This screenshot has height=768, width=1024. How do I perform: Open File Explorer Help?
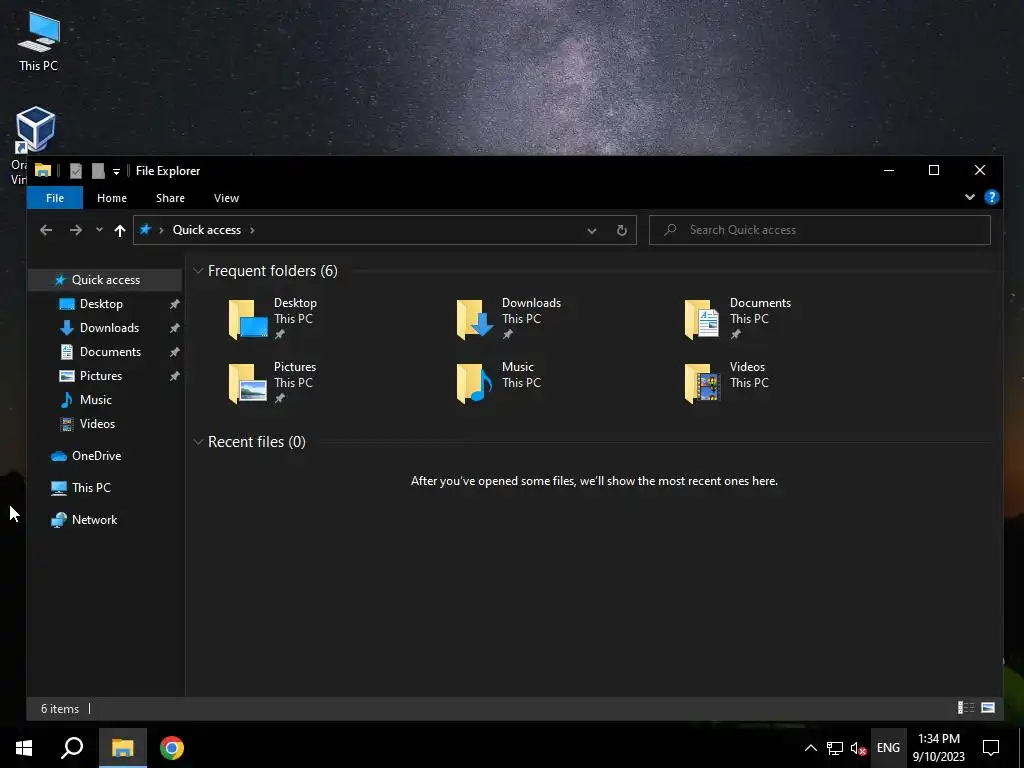tap(991, 197)
